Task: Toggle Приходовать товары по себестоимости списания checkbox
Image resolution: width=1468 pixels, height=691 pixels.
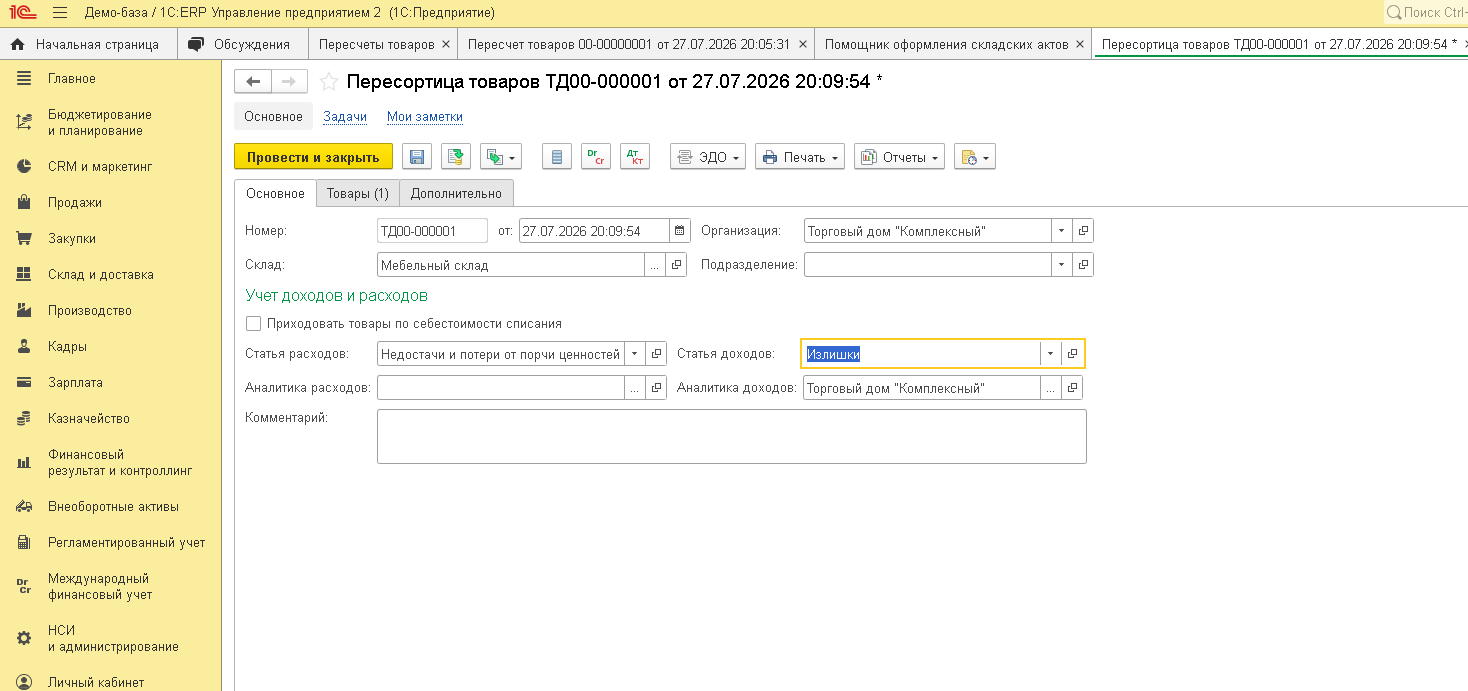Action: pos(253,324)
